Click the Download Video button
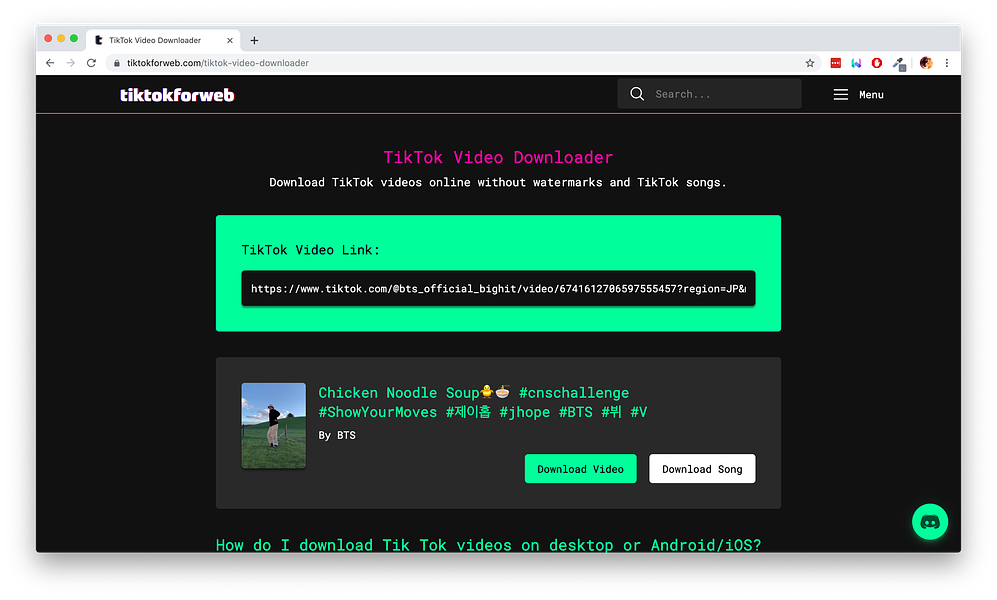Screen dimensions: 997x600 pyautogui.click(x=580, y=469)
